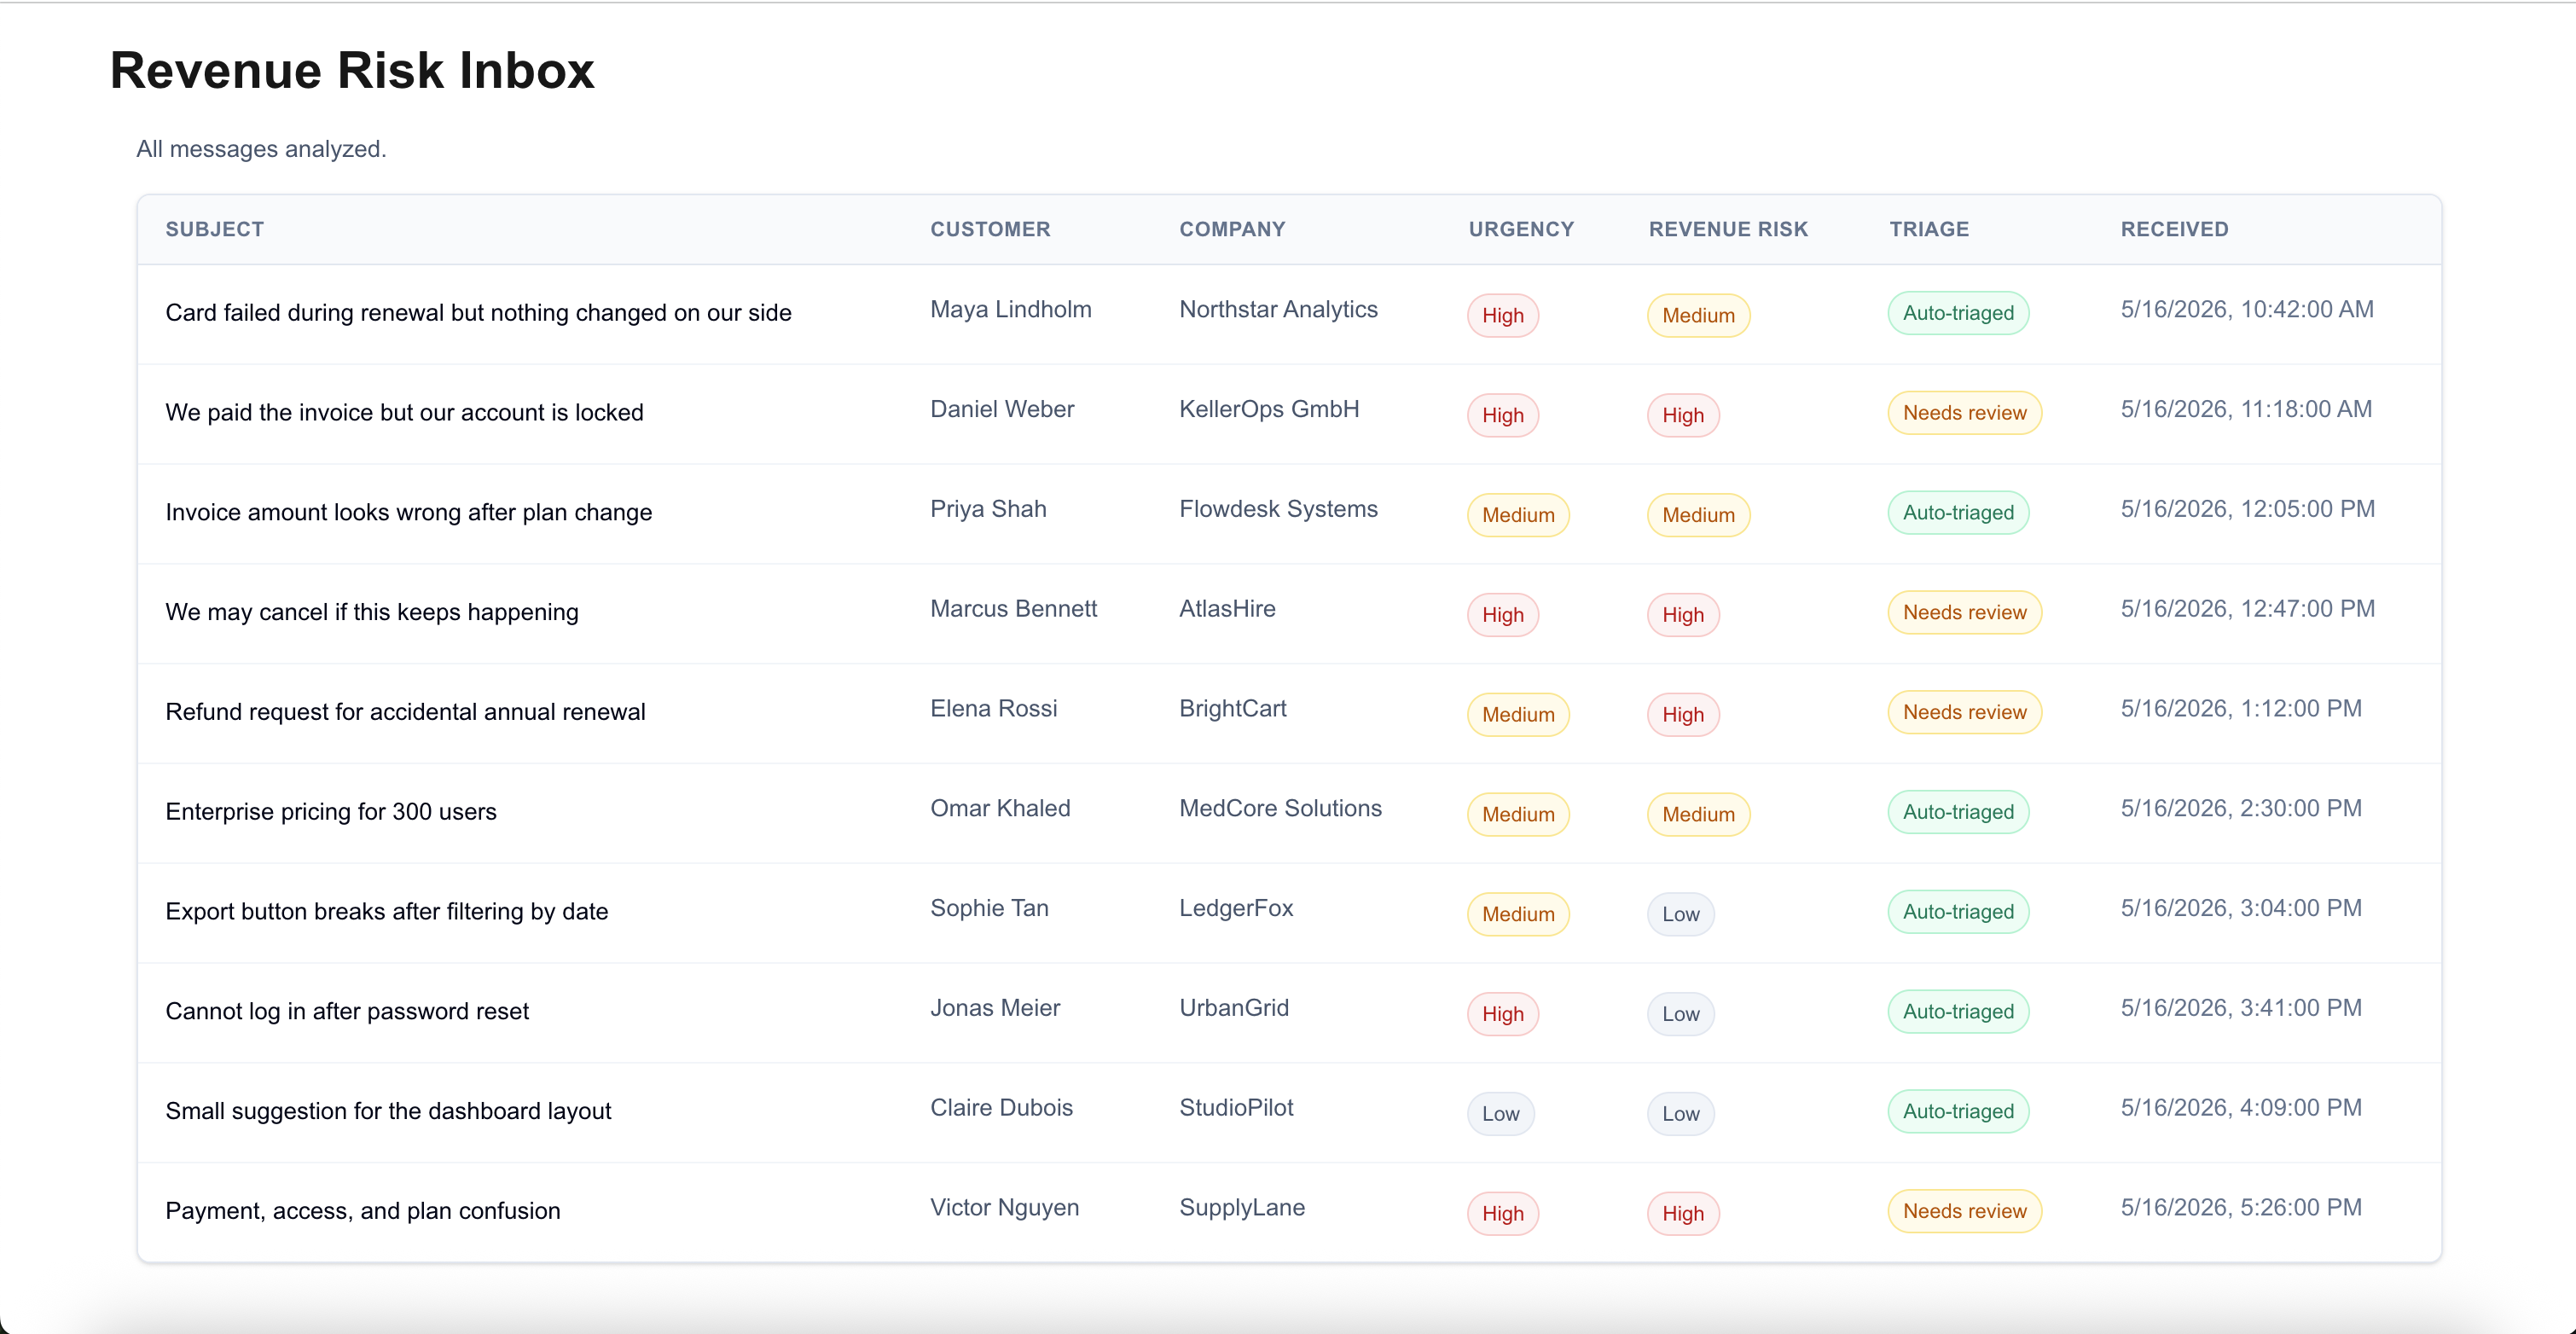Image resolution: width=2576 pixels, height=1334 pixels.
Task: Open 'Payment, access, and plan confusion' message
Action: 362,1211
